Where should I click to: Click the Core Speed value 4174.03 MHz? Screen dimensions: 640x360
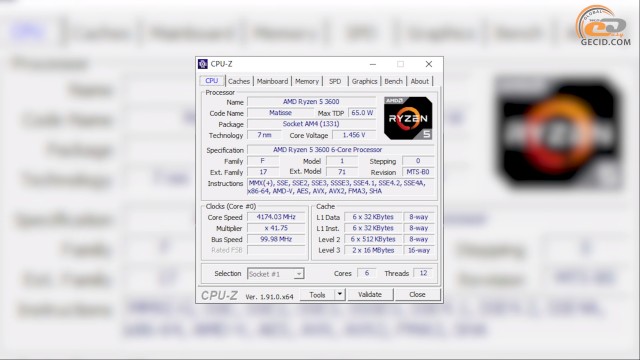pyautogui.click(x=276, y=217)
